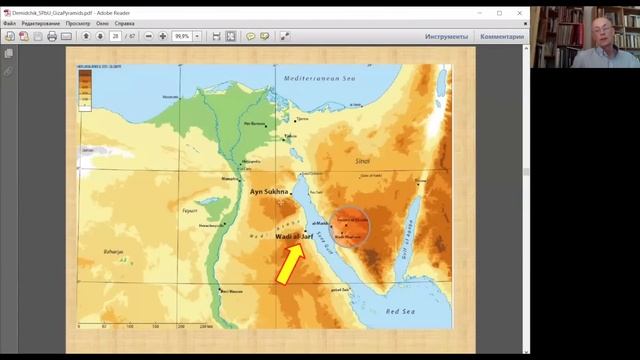
Task: Click the speaker webcam video thumbnail
Action: pyautogui.click(x=585, y=37)
